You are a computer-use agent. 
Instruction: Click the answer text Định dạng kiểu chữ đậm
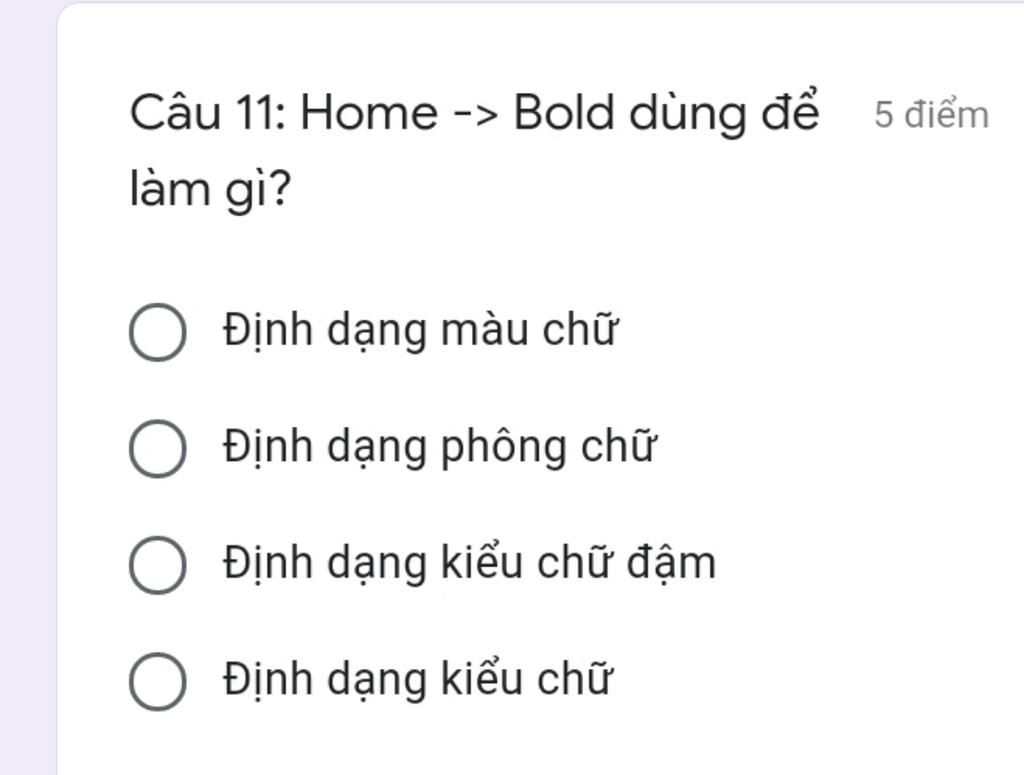click(470, 563)
